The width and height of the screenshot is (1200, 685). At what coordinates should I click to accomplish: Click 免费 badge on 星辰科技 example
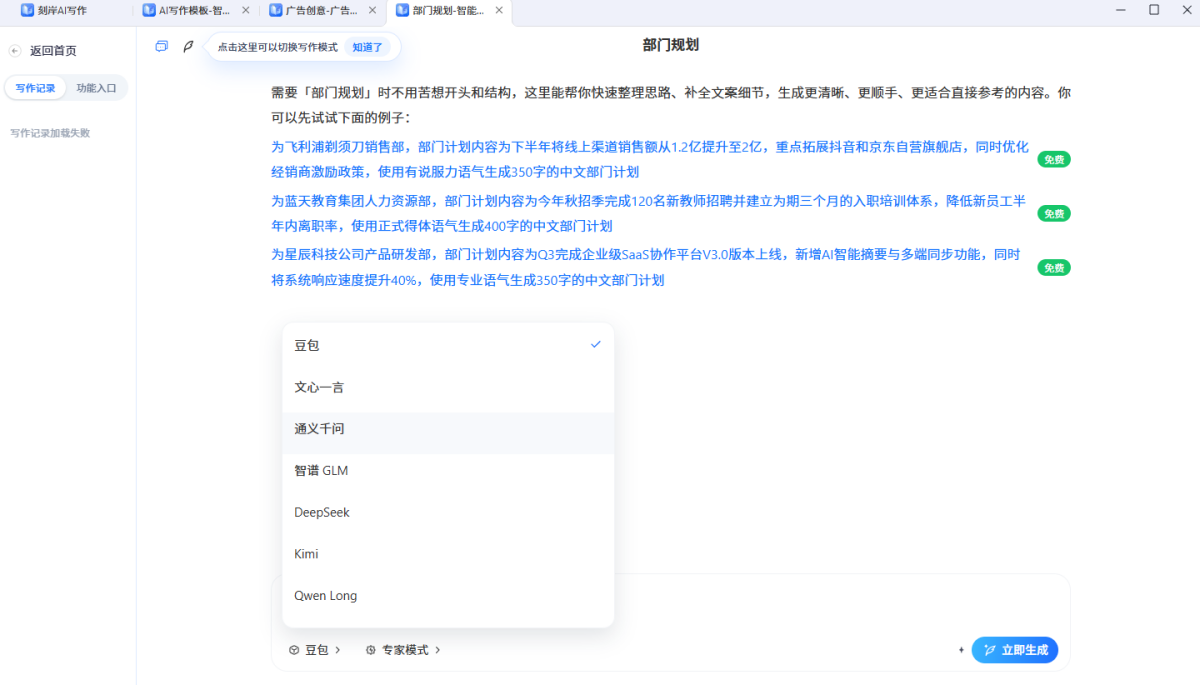tap(1054, 268)
